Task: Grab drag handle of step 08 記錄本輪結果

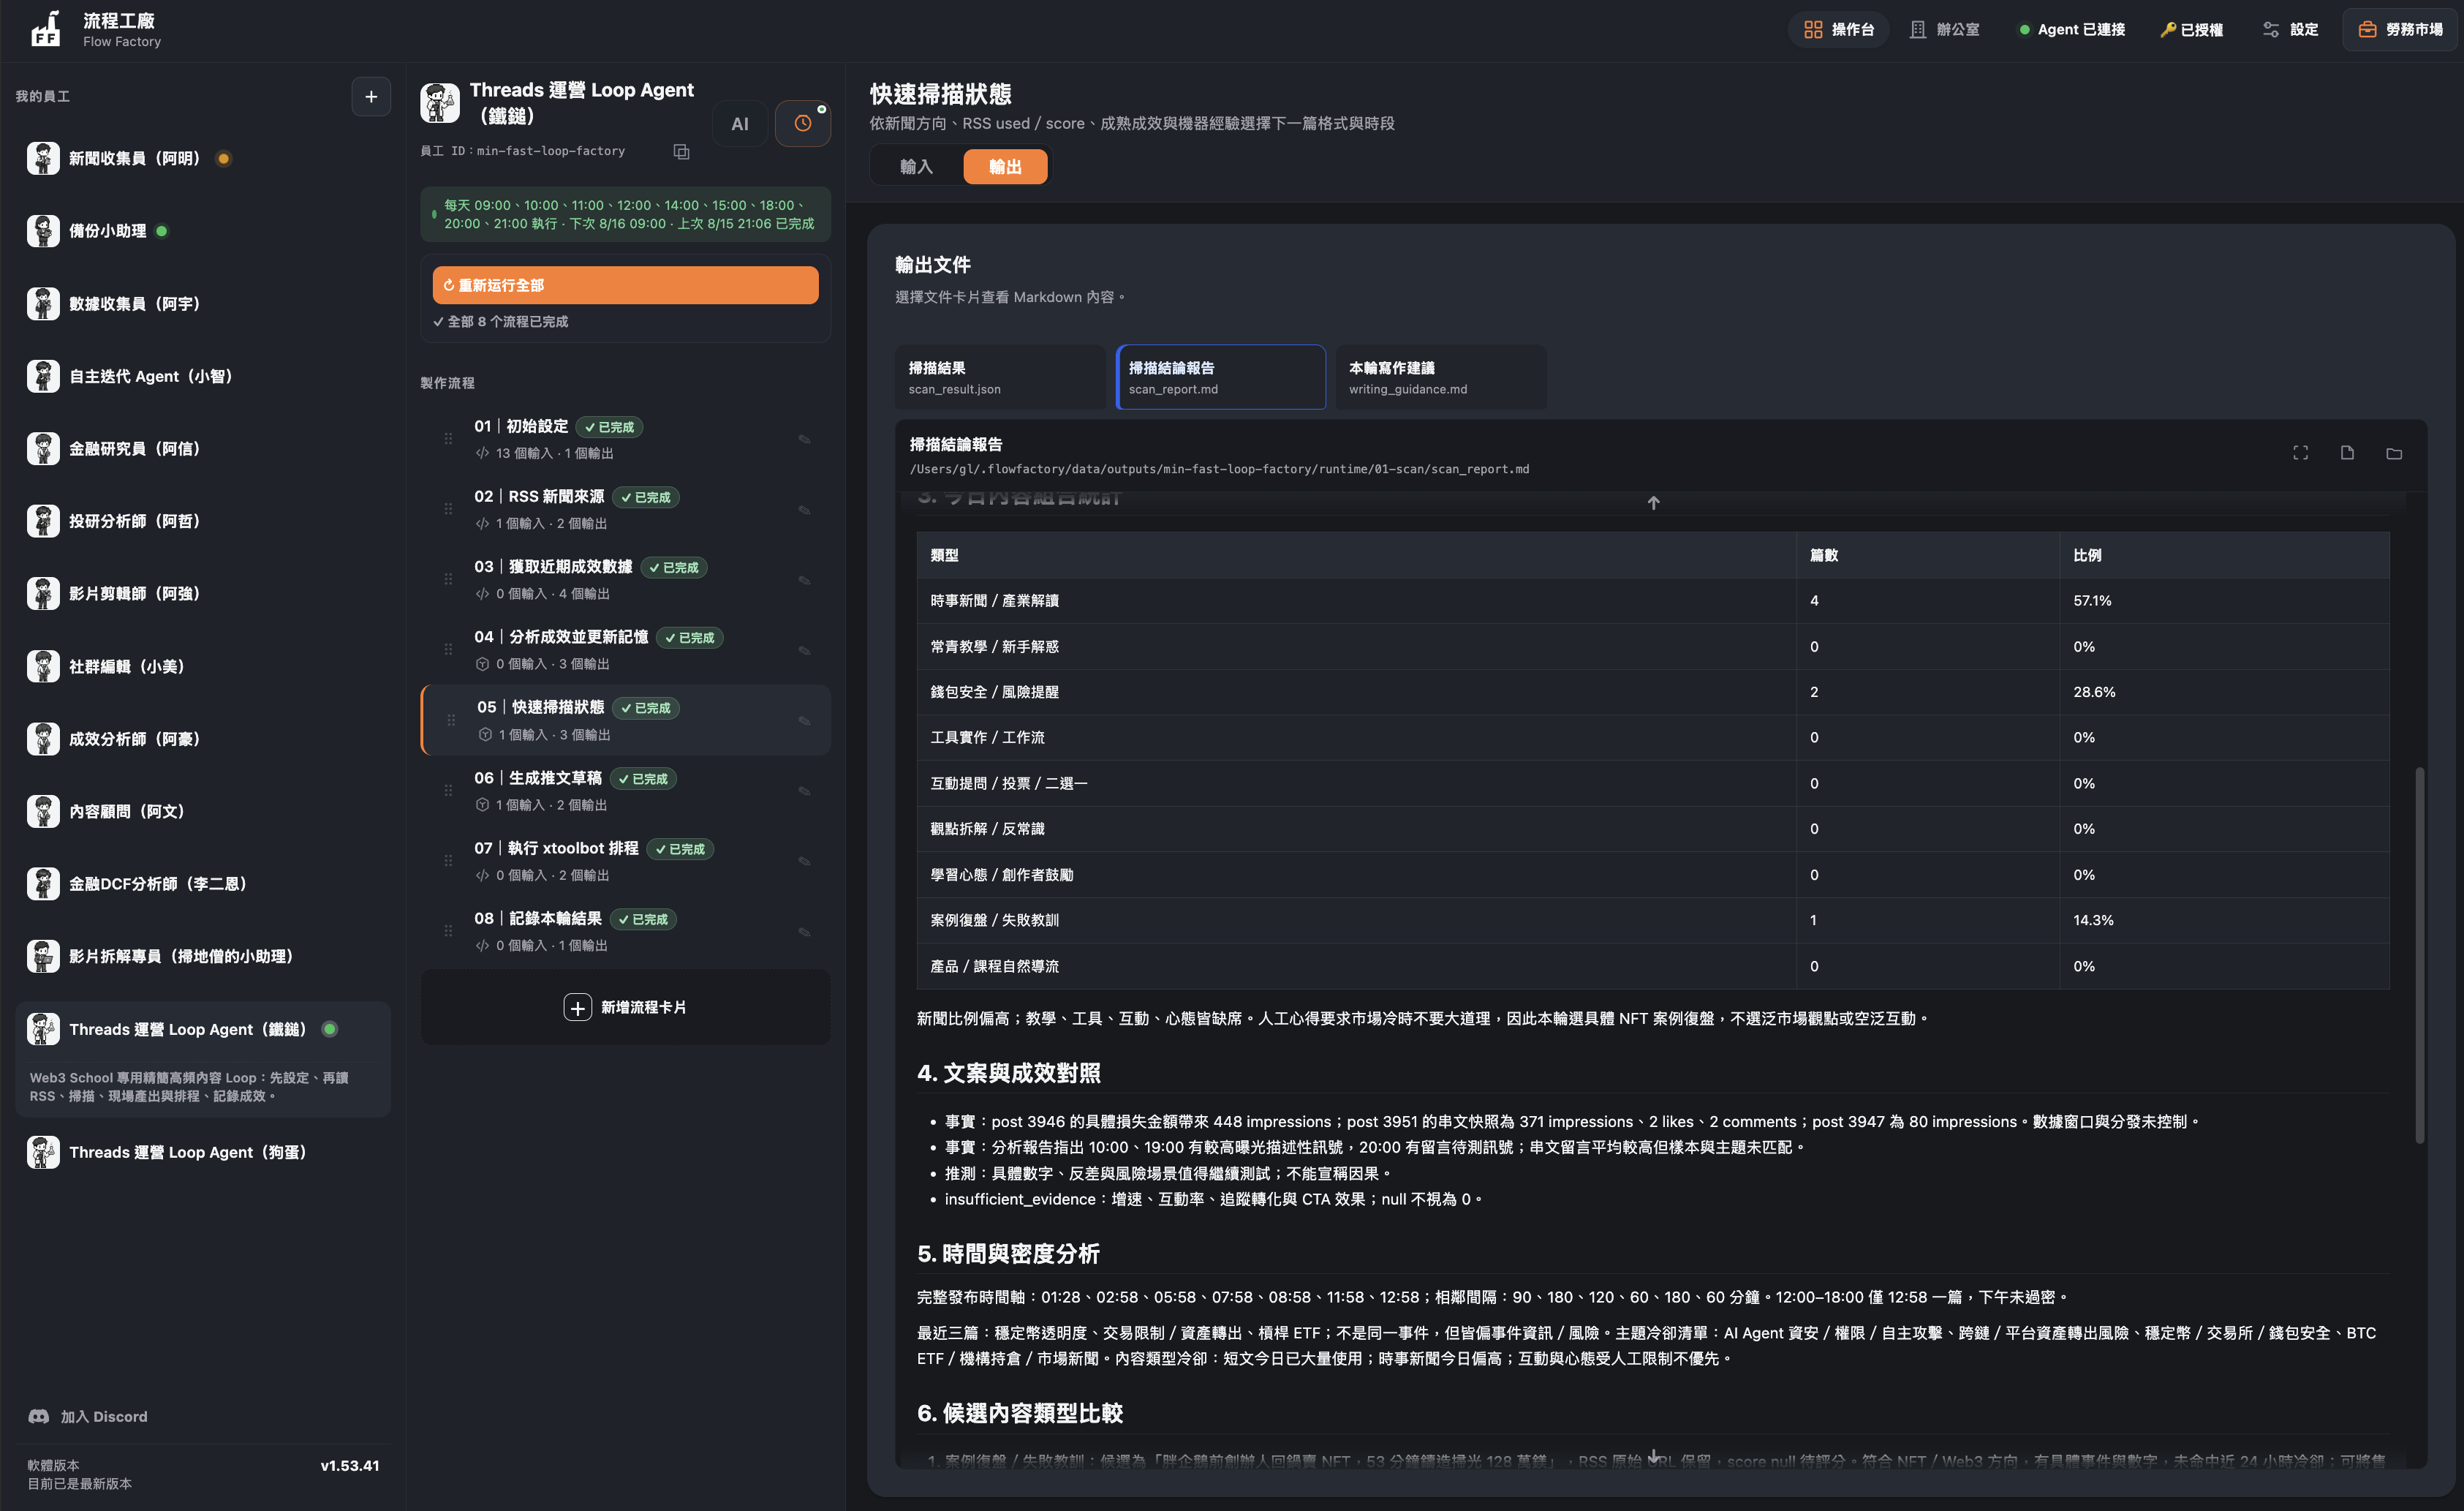Action: [x=448, y=931]
